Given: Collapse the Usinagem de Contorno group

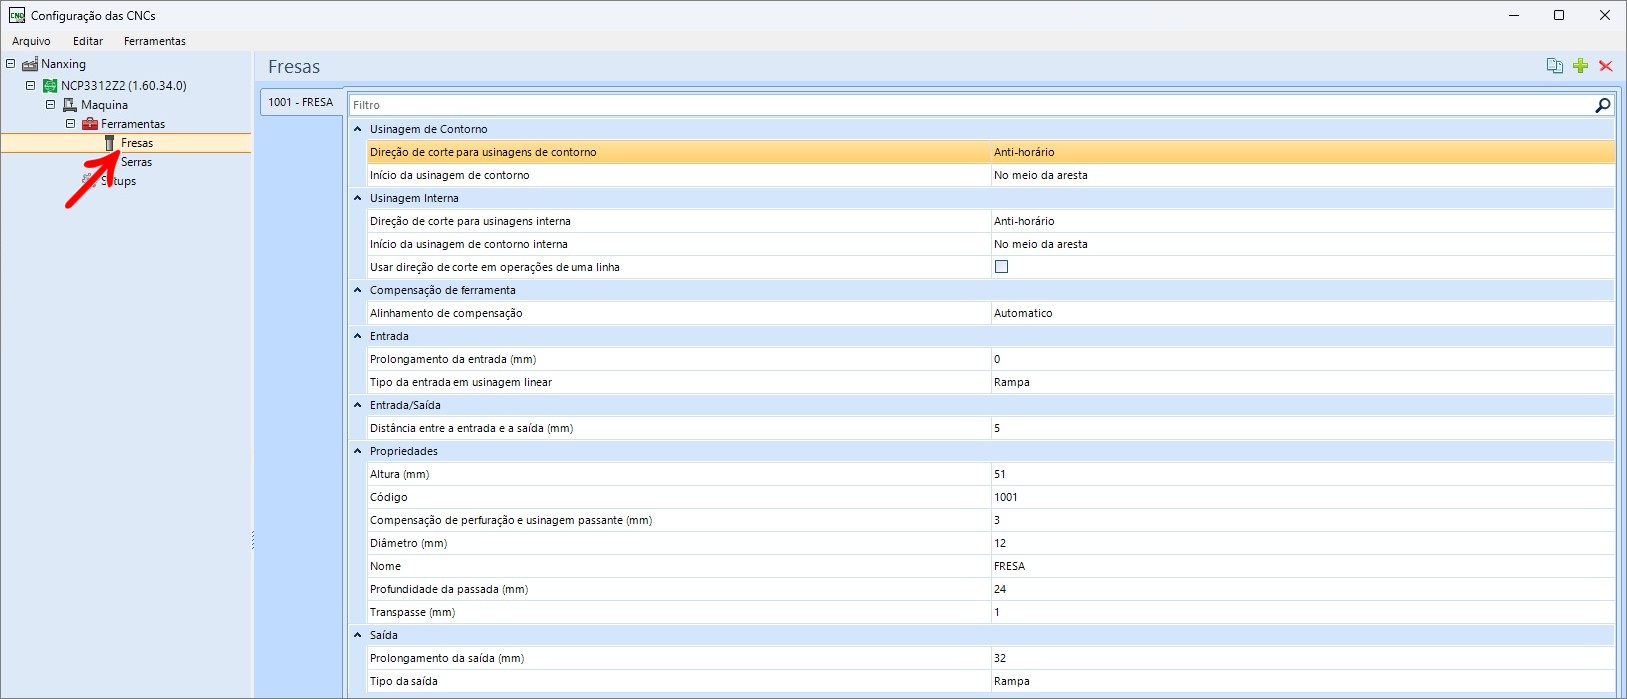Looking at the screenshot, I should tap(358, 129).
